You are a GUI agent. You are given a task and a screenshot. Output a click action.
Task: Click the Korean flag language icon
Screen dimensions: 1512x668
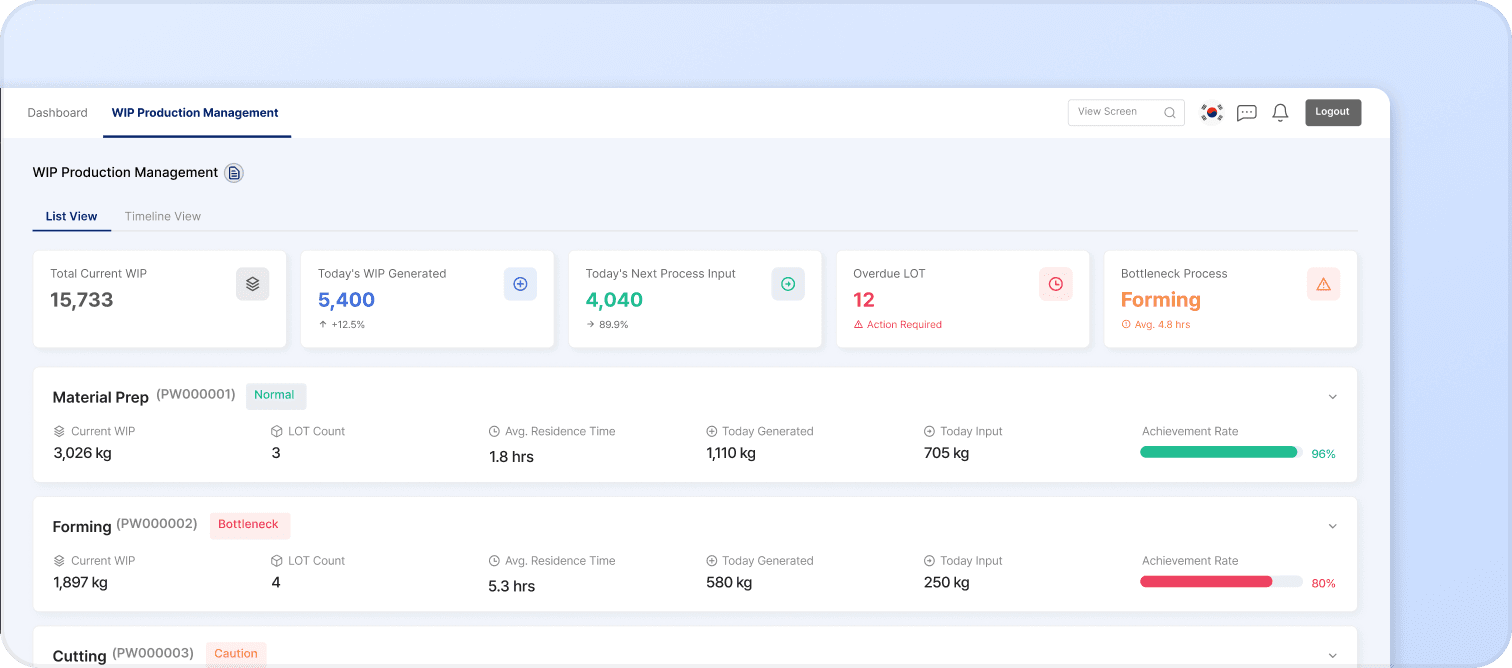[x=1212, y=113]
